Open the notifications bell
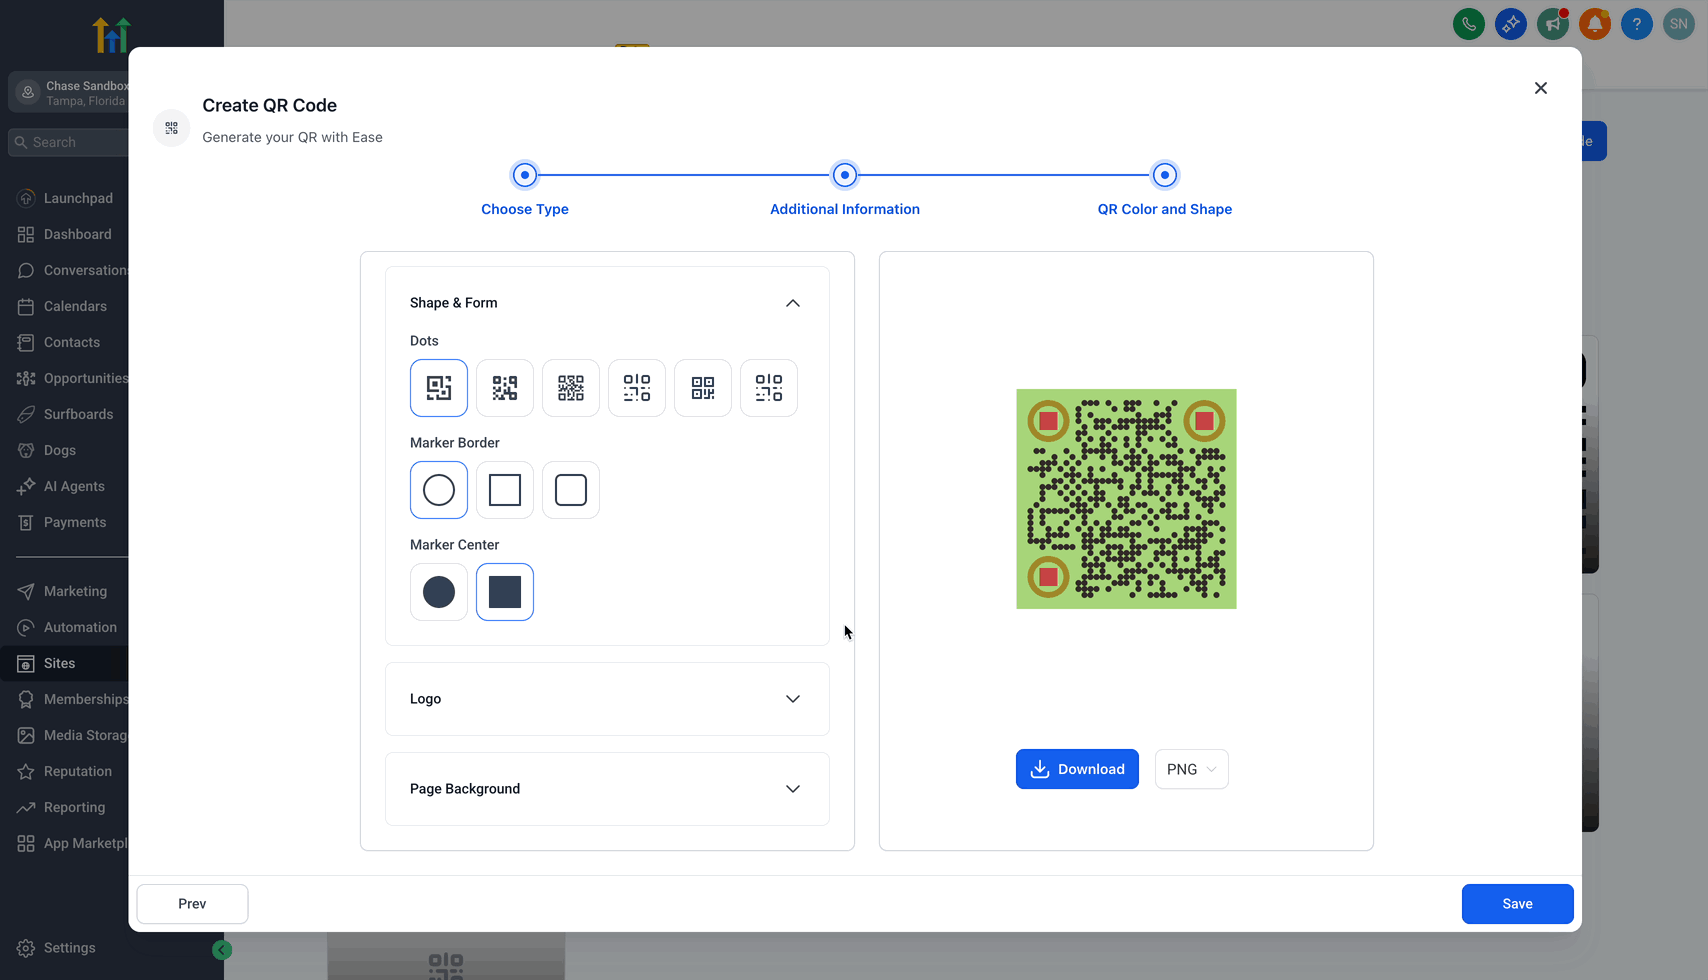 click(1595, 24)
